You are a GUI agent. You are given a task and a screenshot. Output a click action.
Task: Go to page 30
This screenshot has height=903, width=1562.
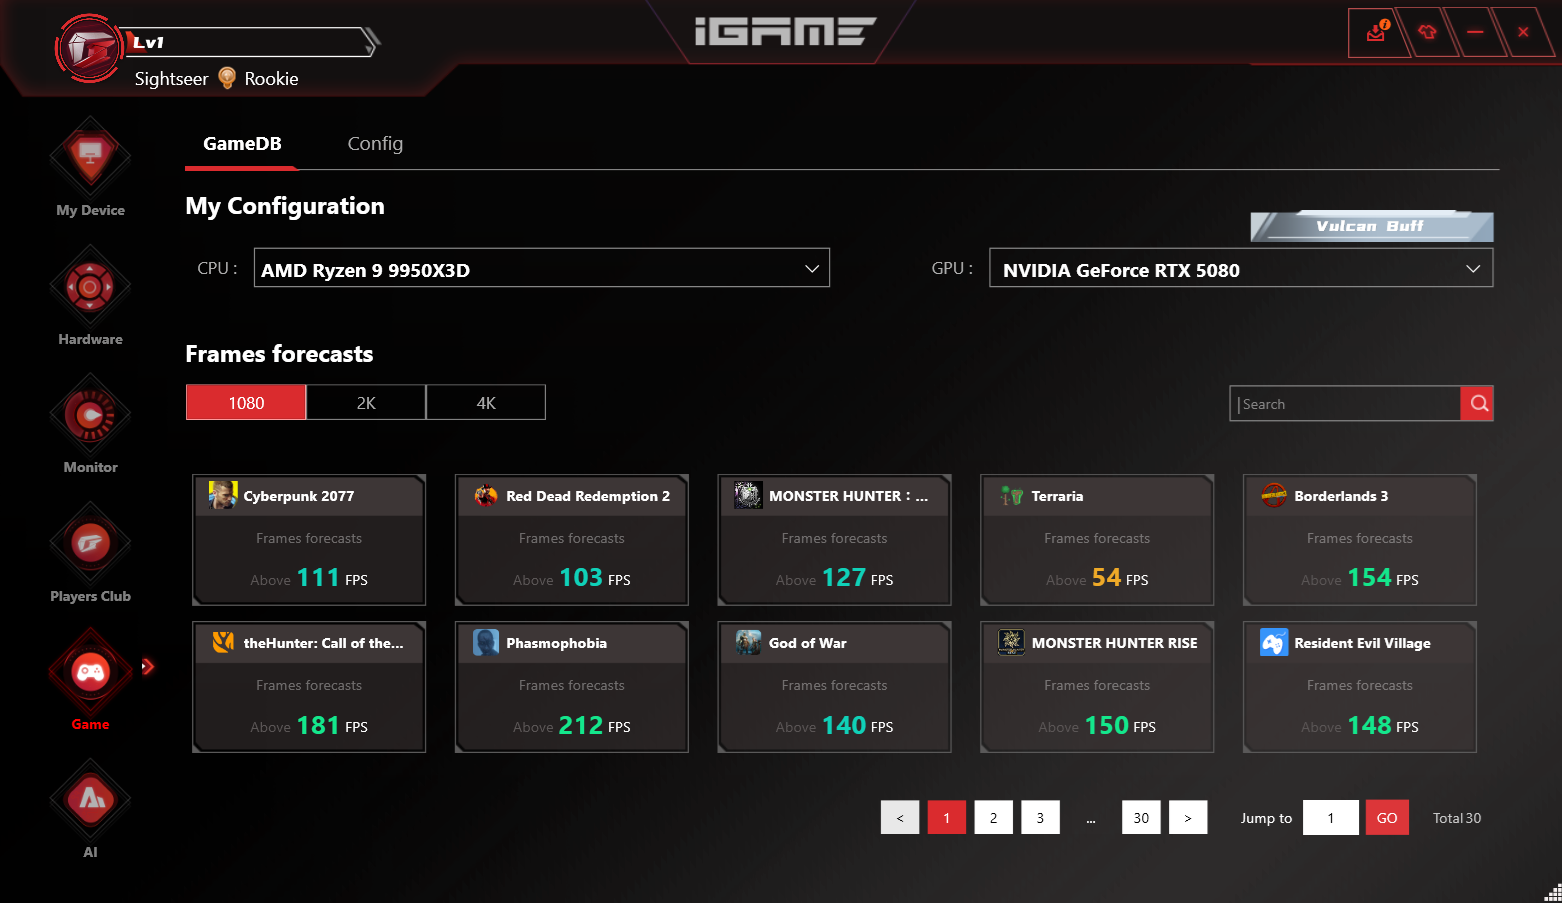tap(1141, 818)
